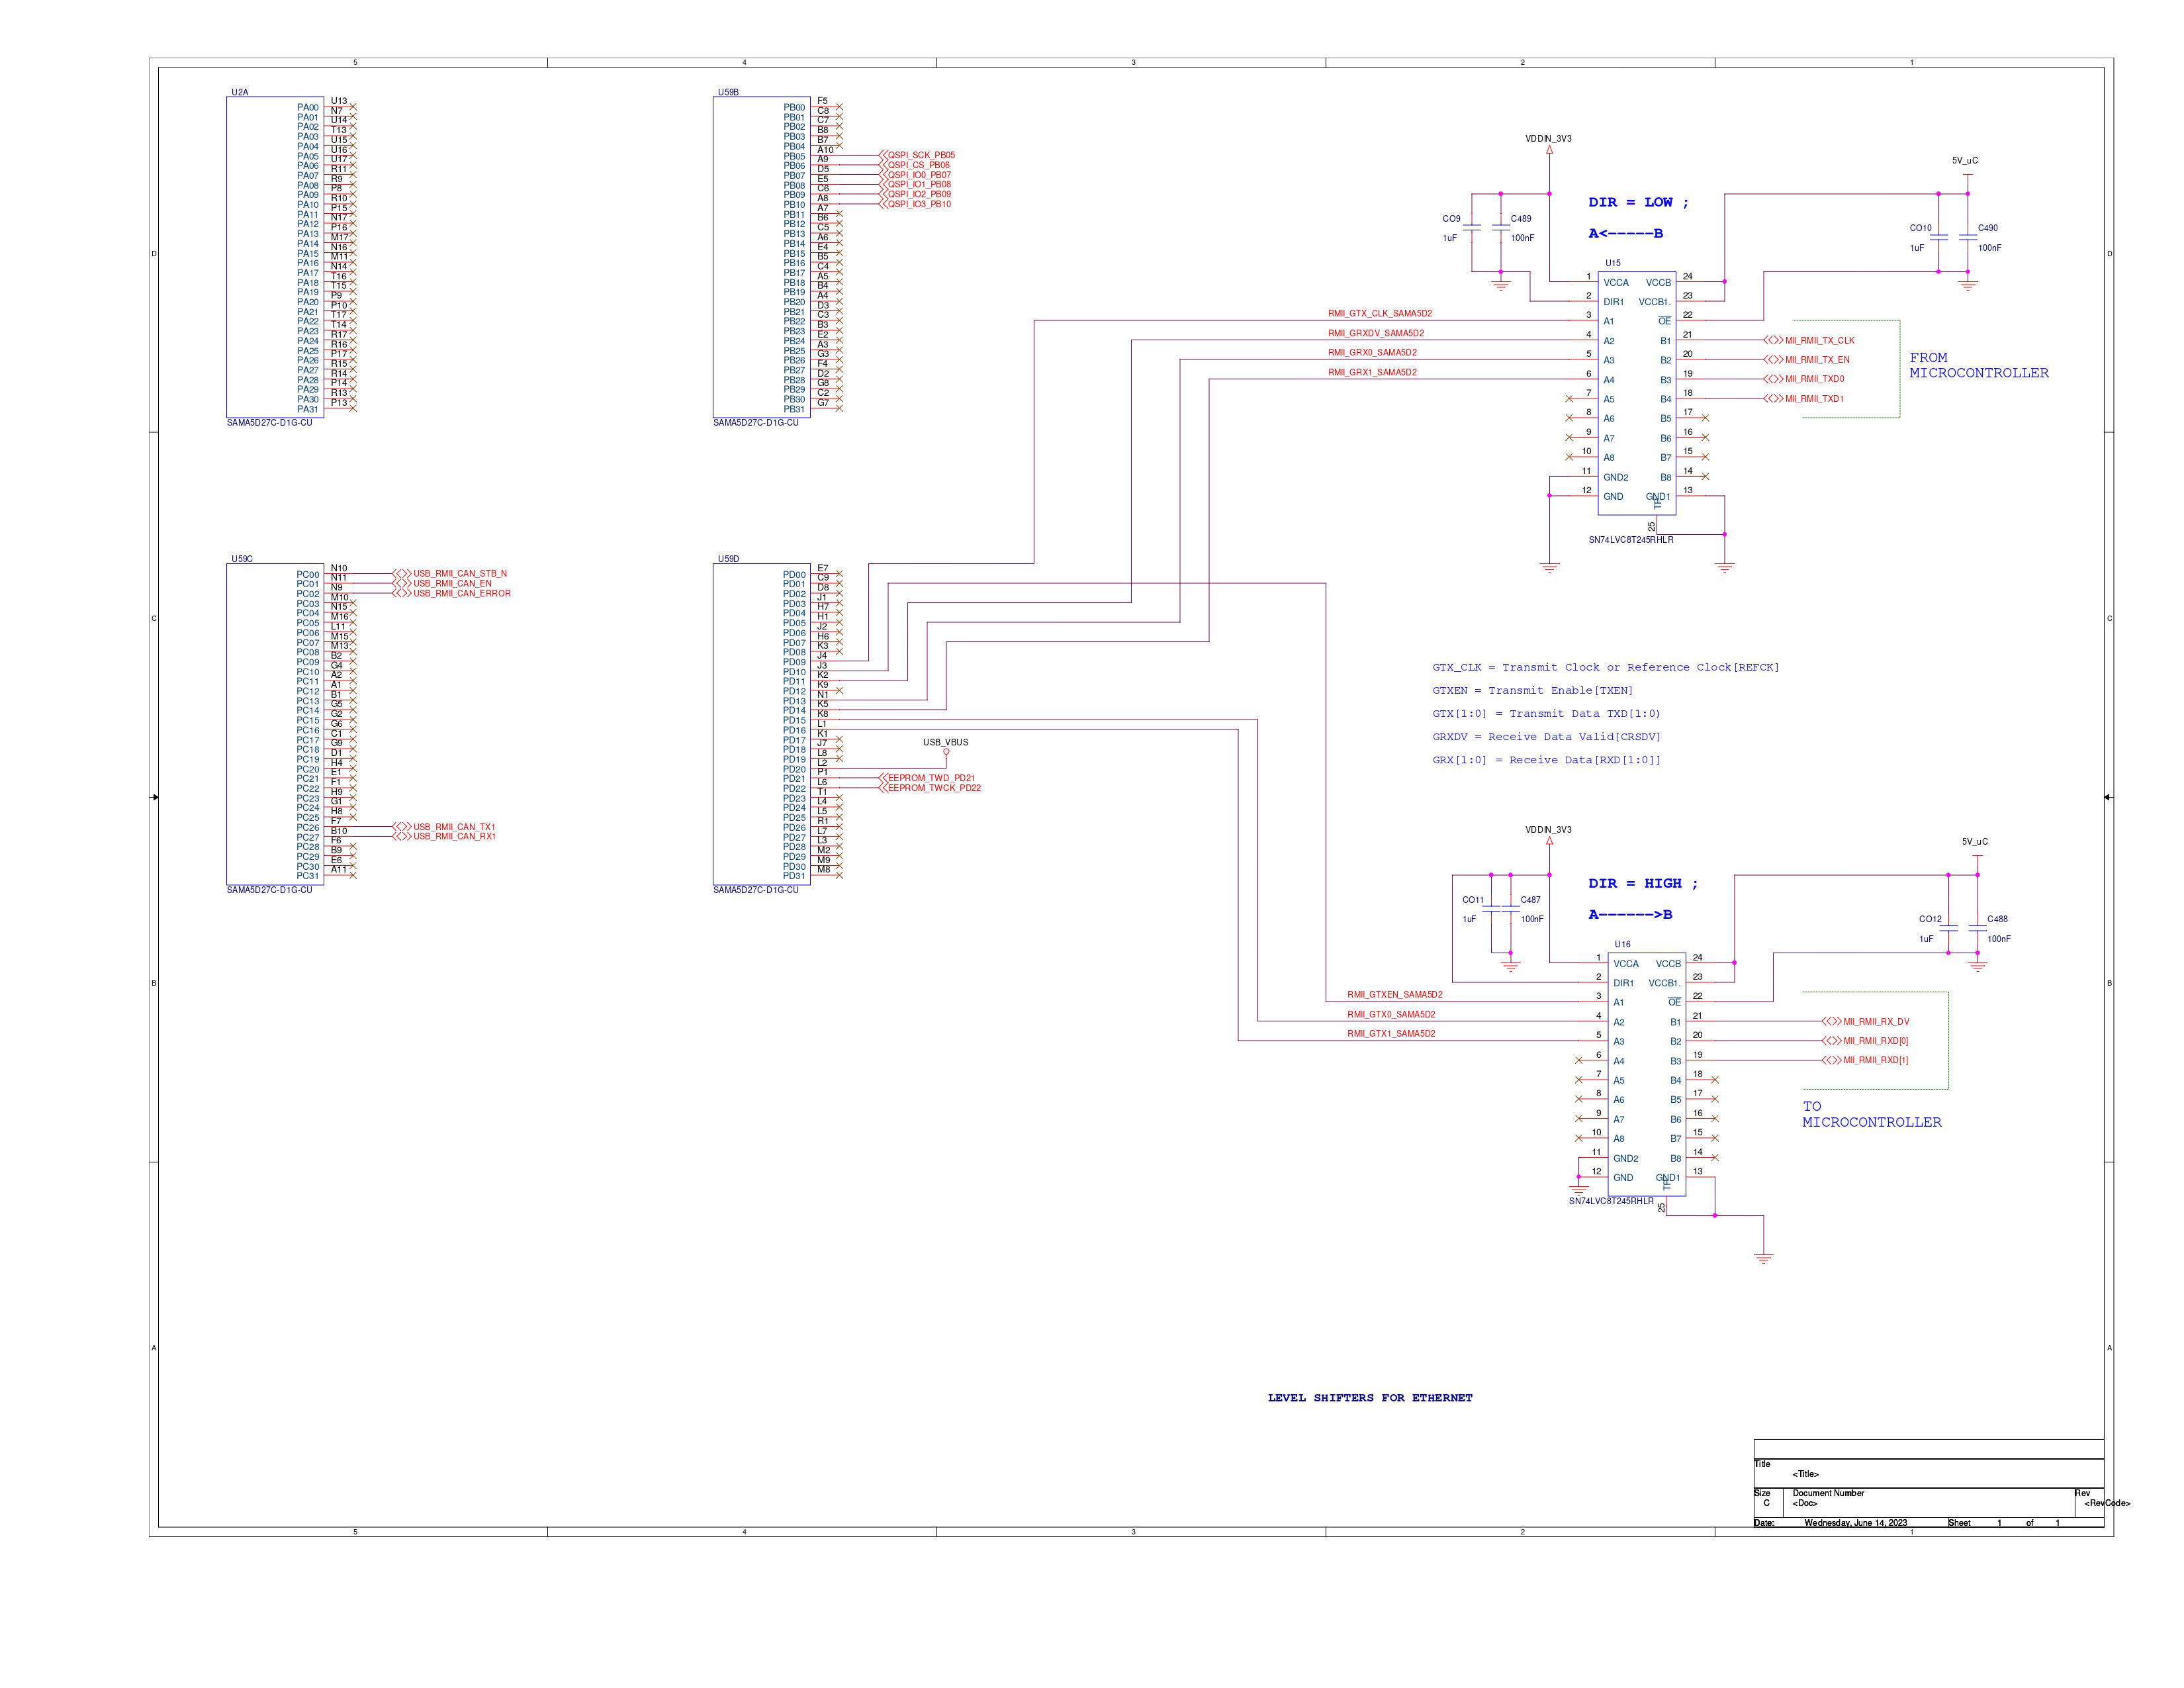Select the "DIR = LOW ;" annotation
2184x1688 pixels.
click(1638, 203)
